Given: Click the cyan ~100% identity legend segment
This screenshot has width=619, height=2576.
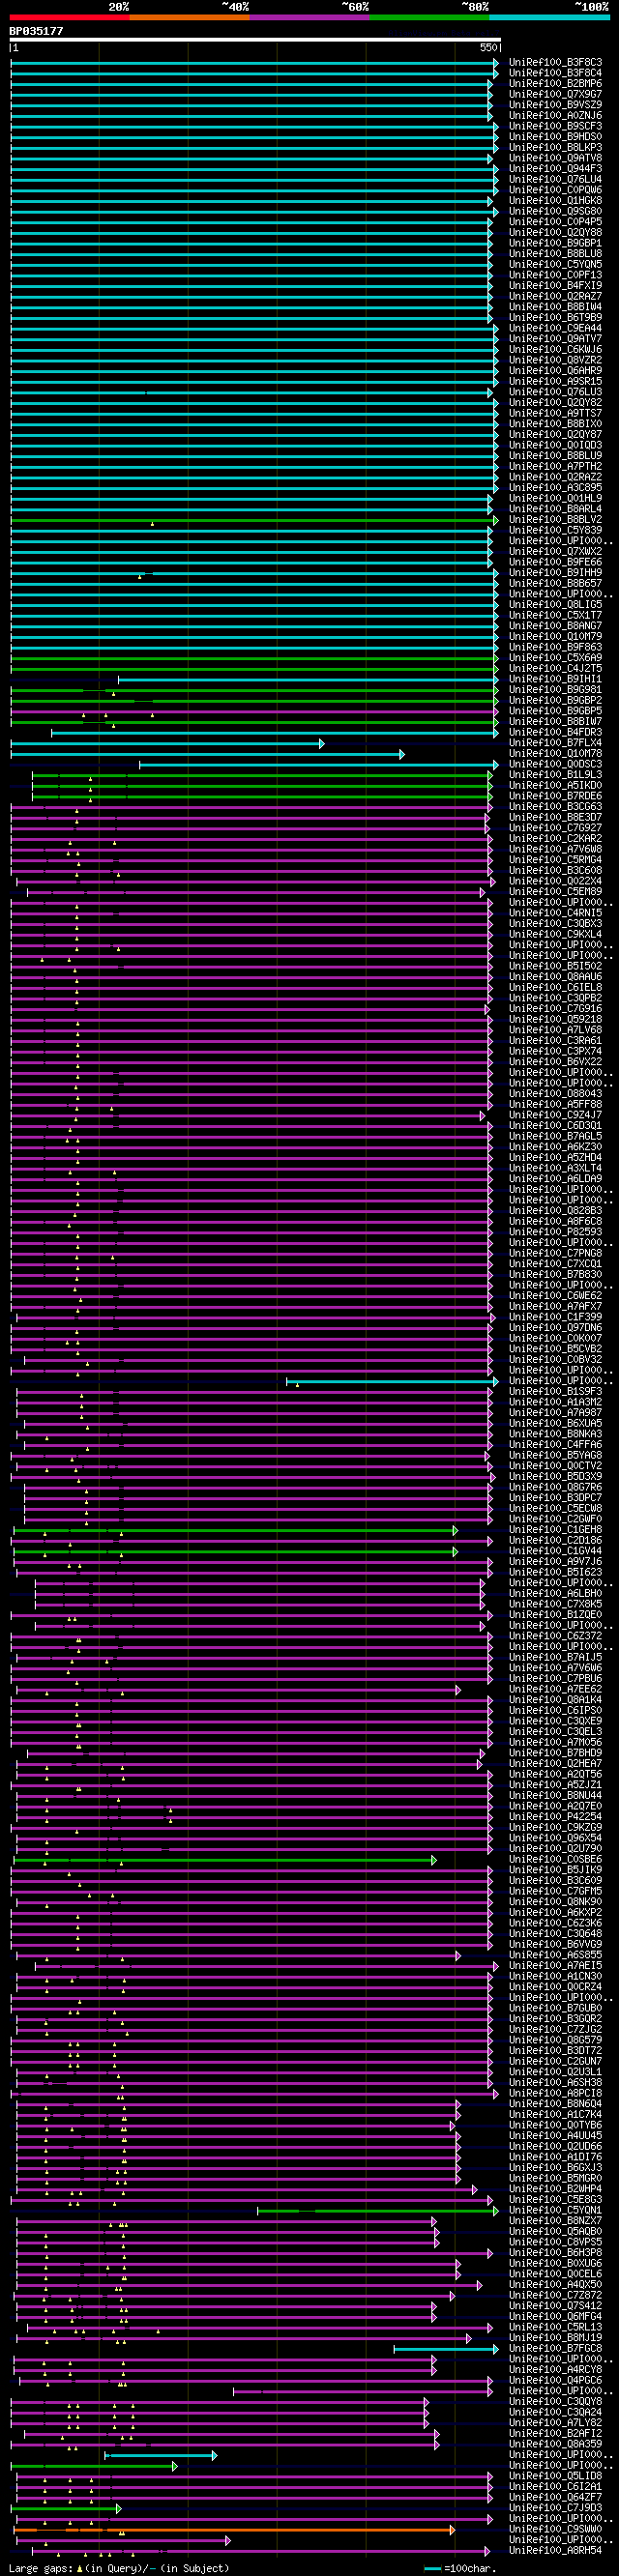Looking at the screenshot, I should (x=549, y=17).
